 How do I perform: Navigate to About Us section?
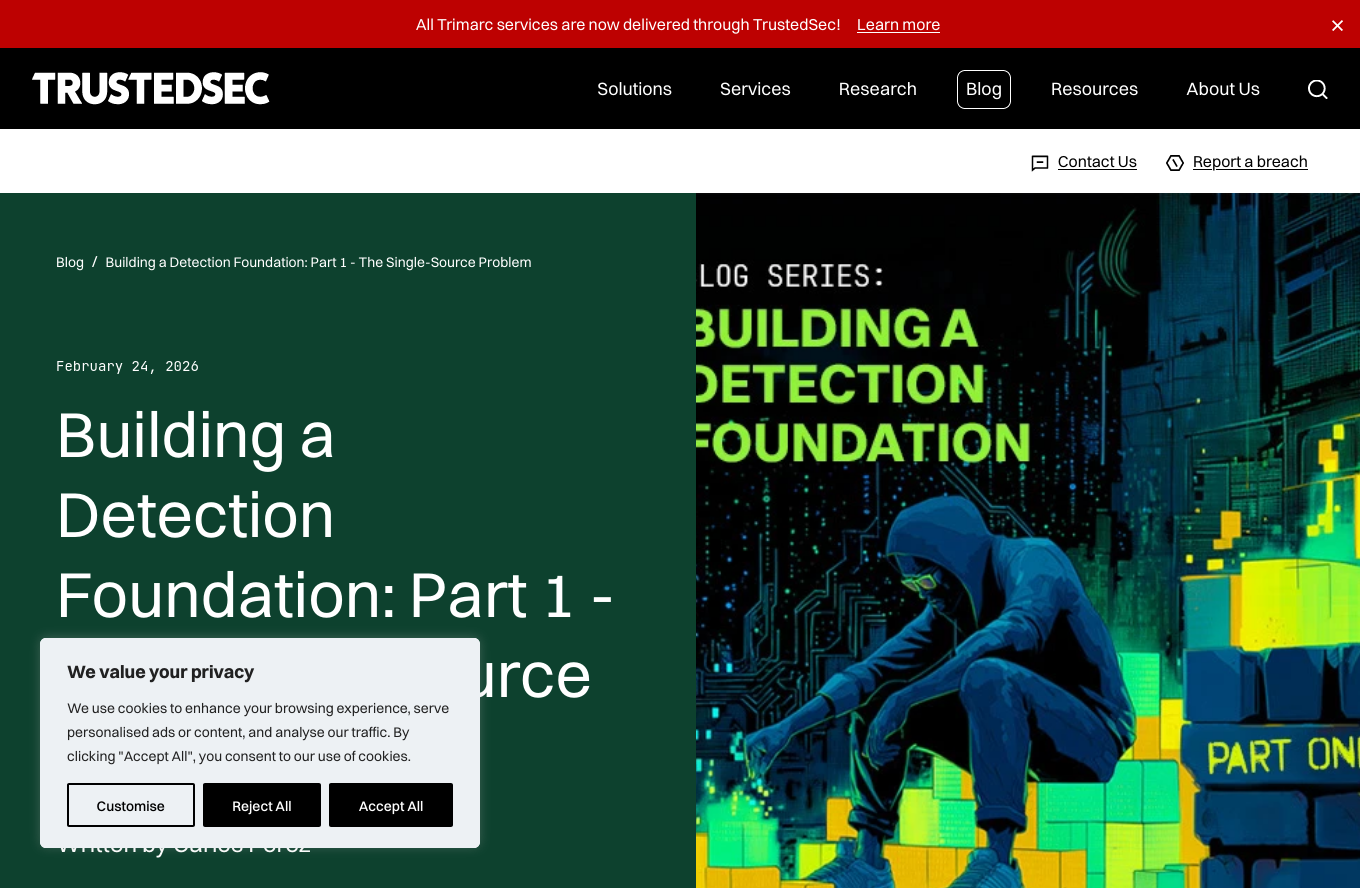point(1222,89)
